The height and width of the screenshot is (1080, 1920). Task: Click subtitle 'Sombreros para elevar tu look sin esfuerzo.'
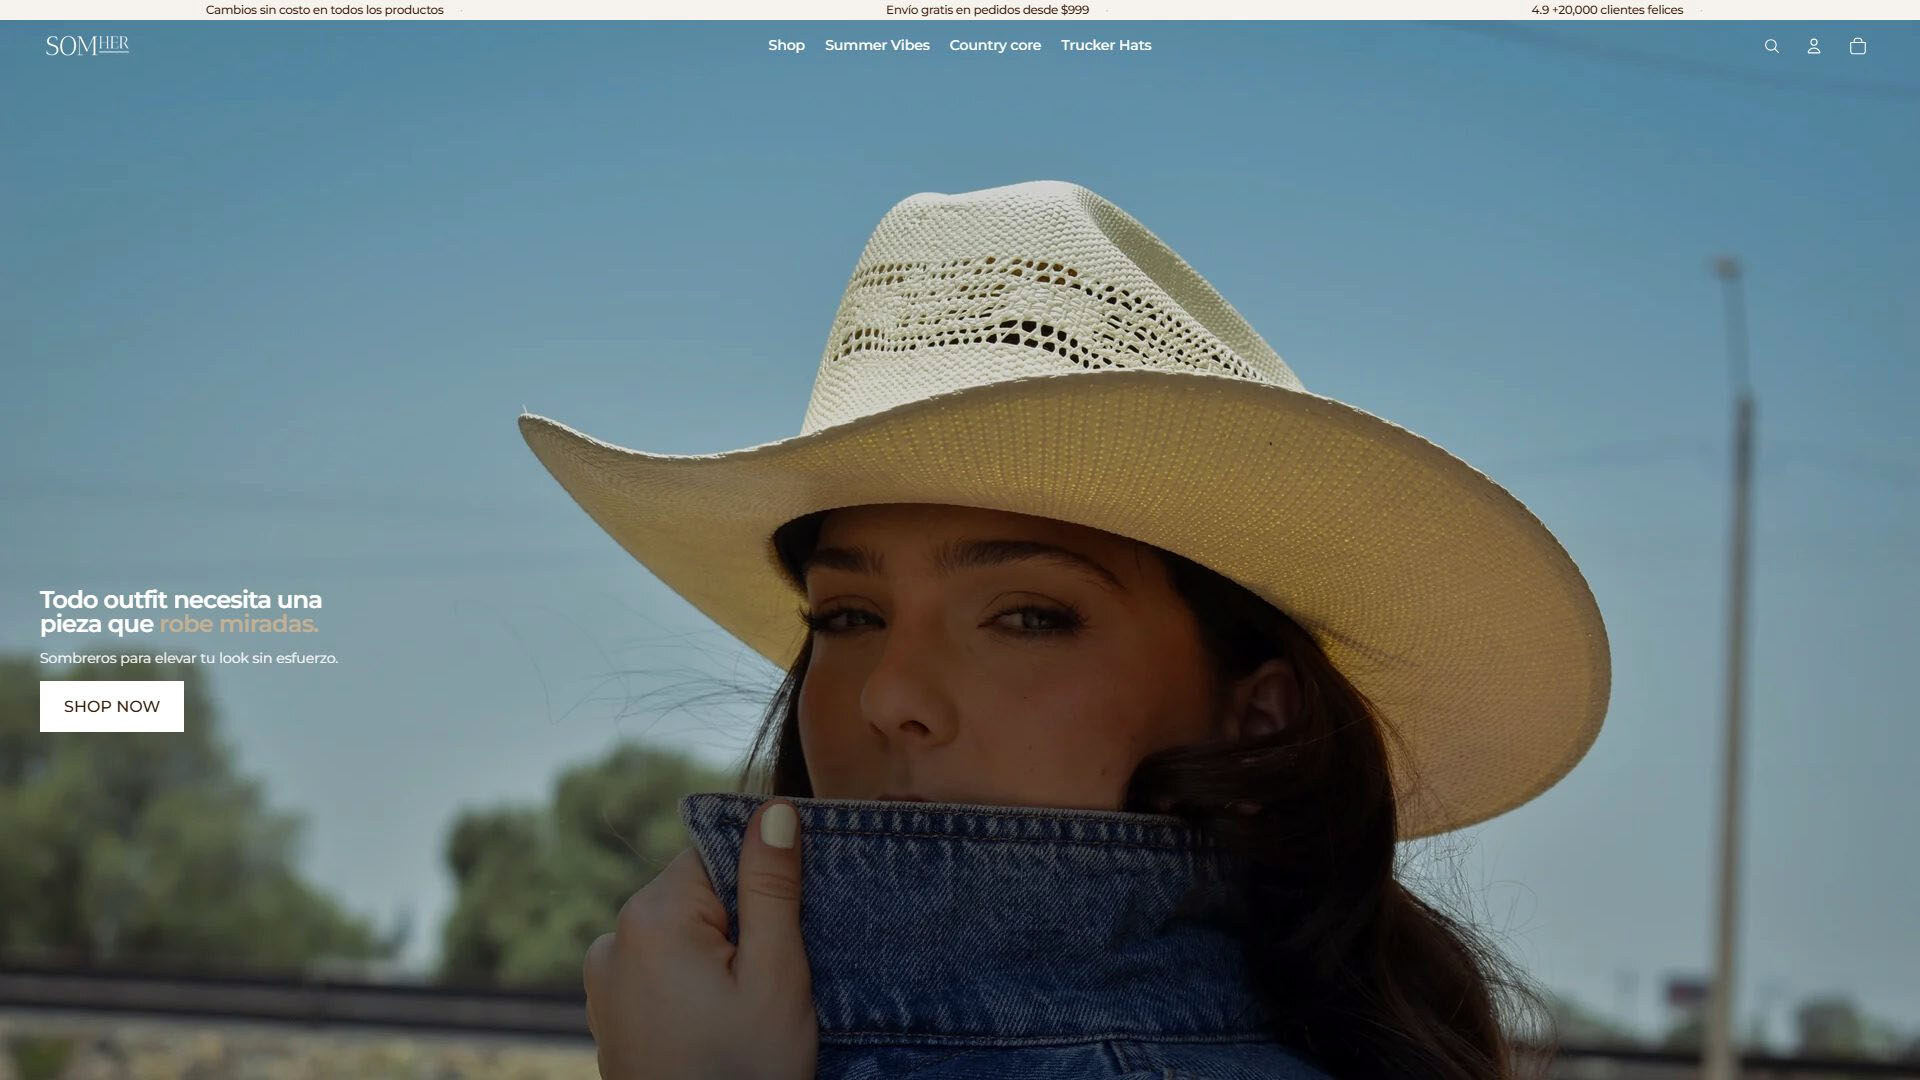pos(189,658)
